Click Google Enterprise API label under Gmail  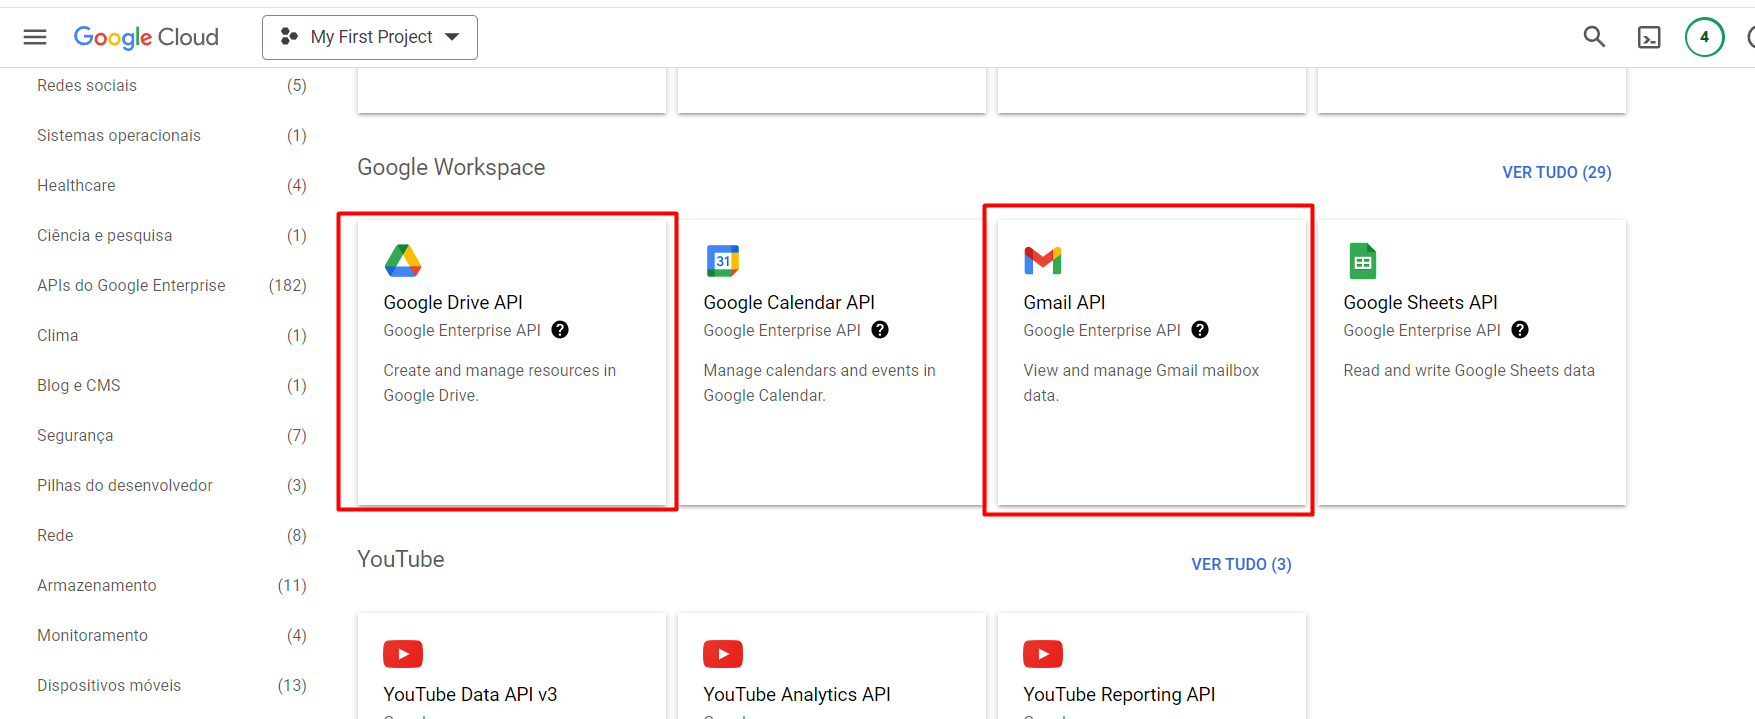(x=1102, y=330)
